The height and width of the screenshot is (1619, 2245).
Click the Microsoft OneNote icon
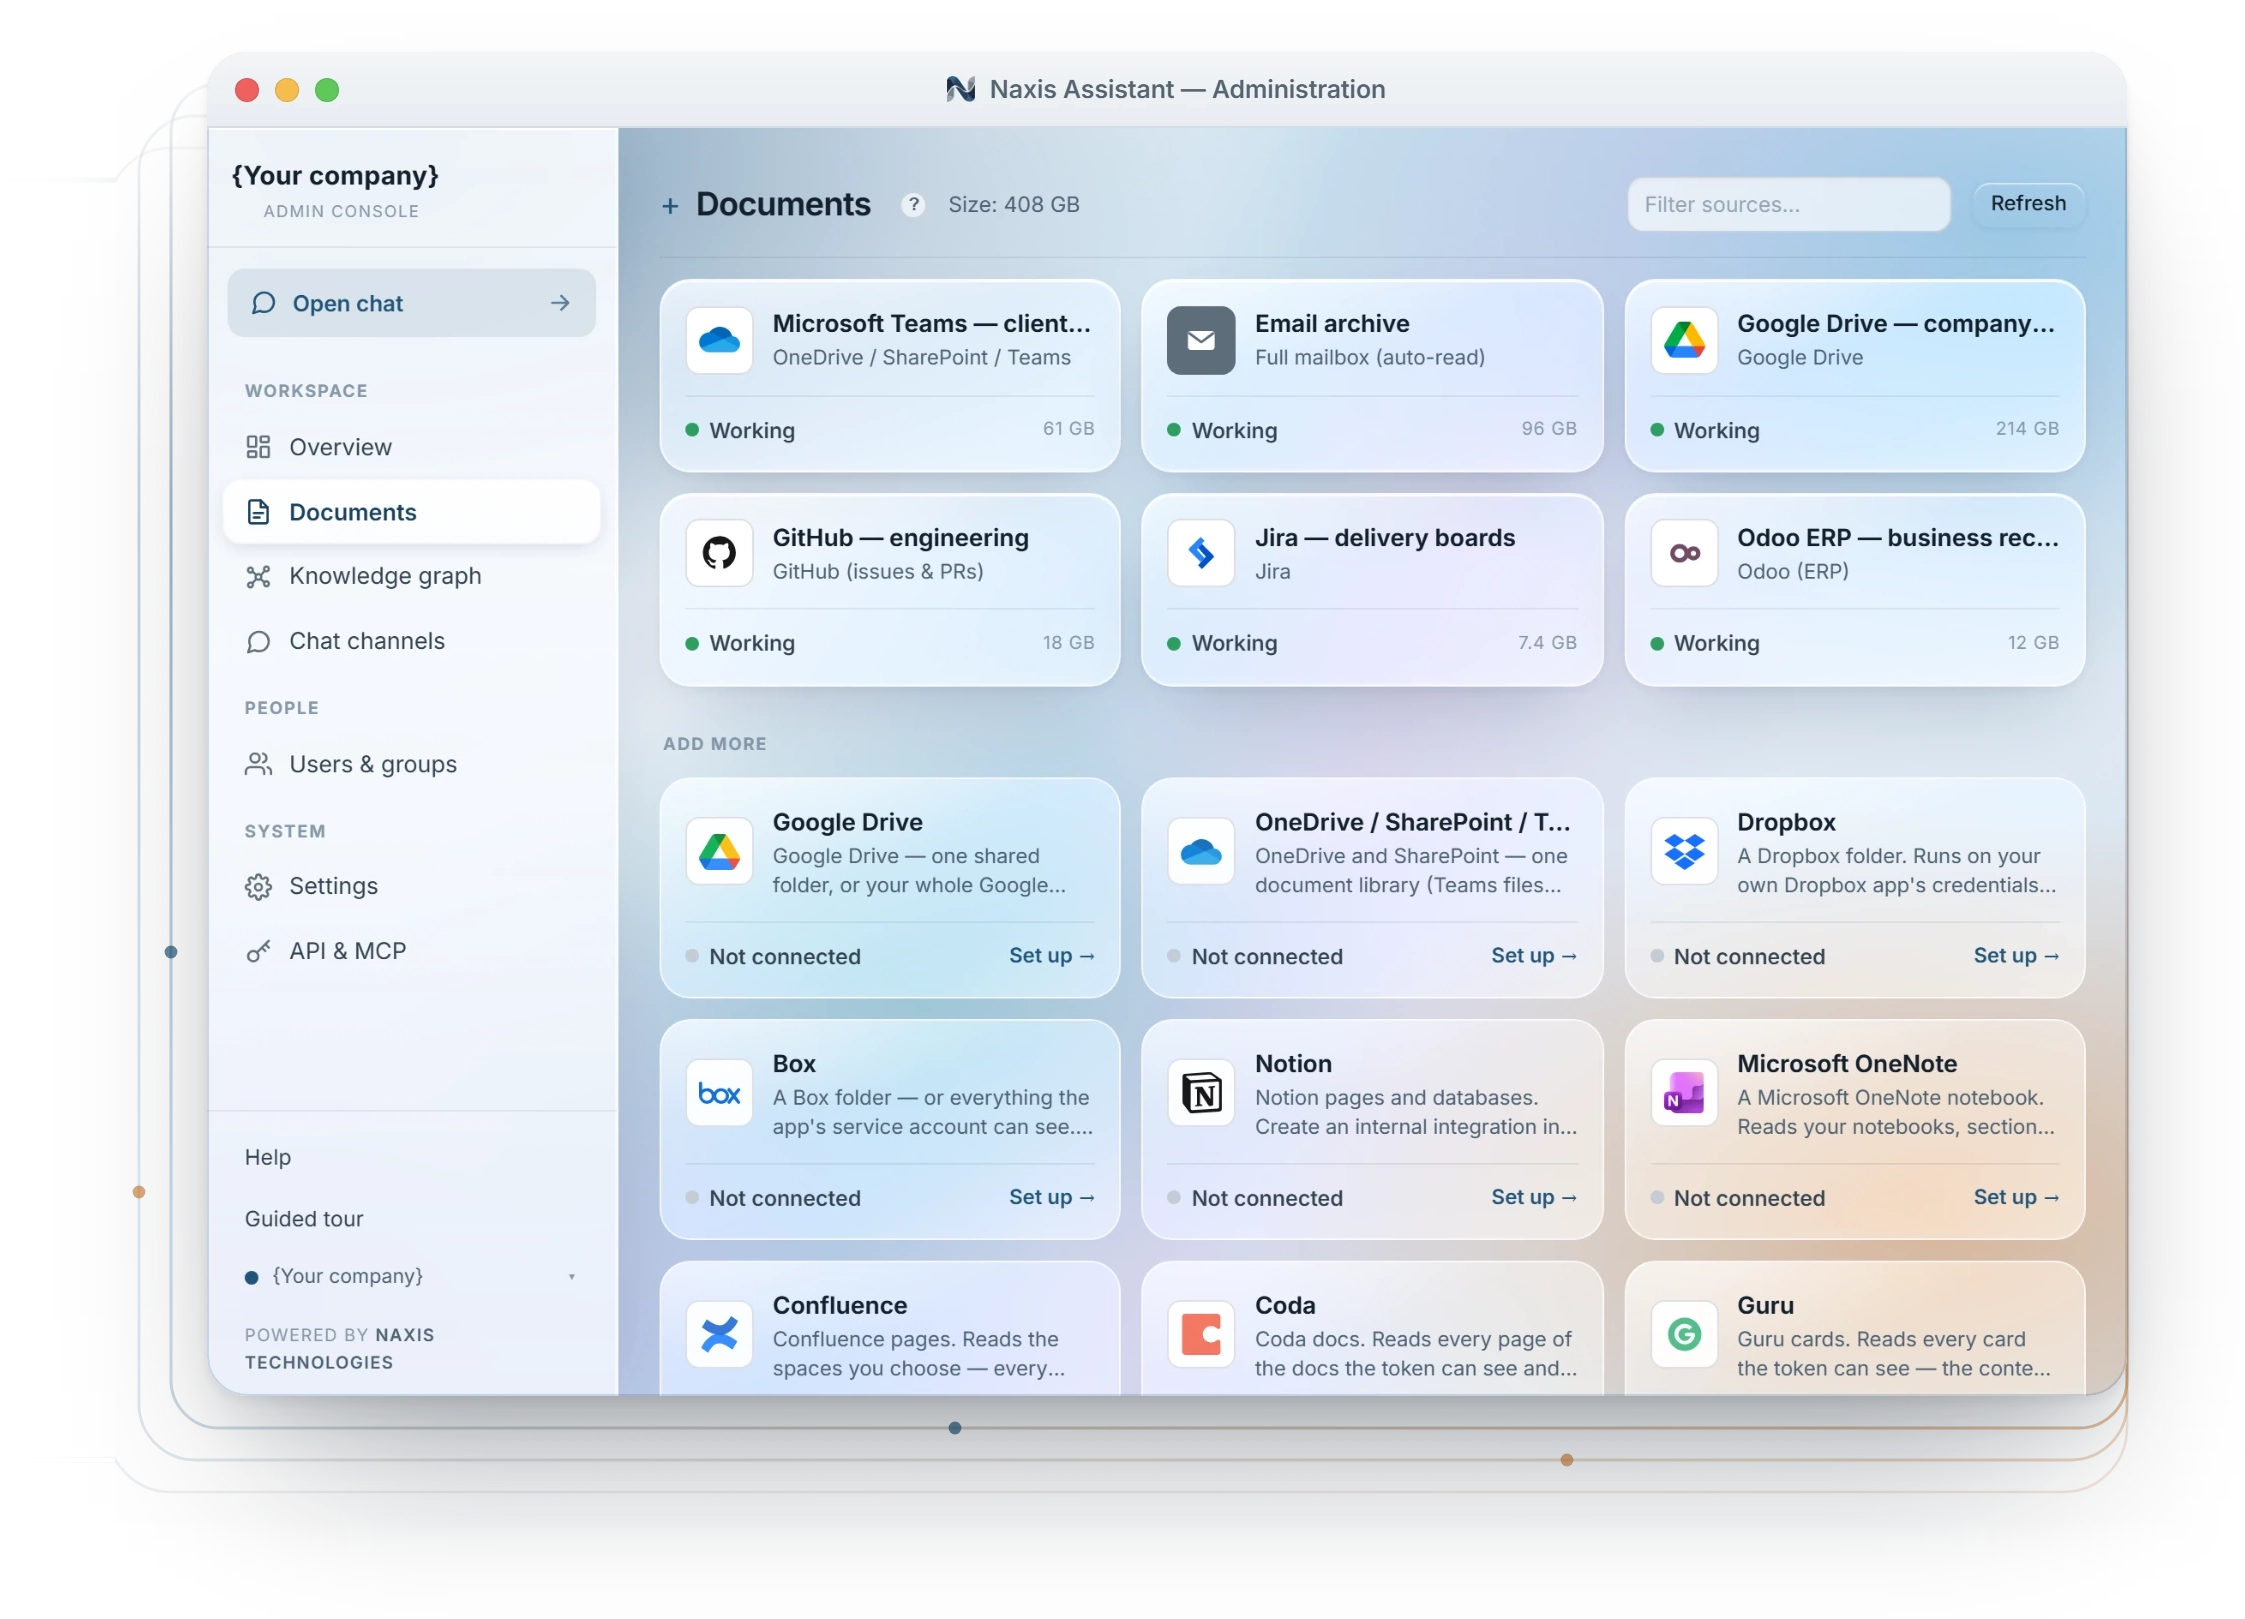click(x=1683, y=1093)
